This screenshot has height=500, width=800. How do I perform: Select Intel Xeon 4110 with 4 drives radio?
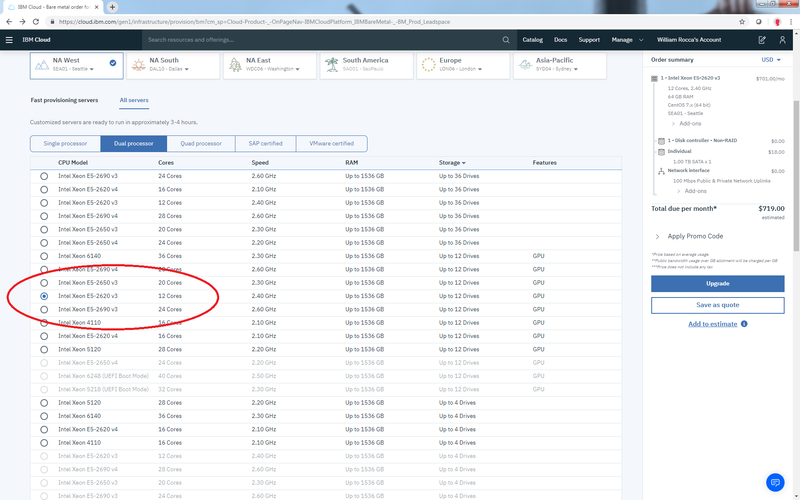tap(44, 443)
